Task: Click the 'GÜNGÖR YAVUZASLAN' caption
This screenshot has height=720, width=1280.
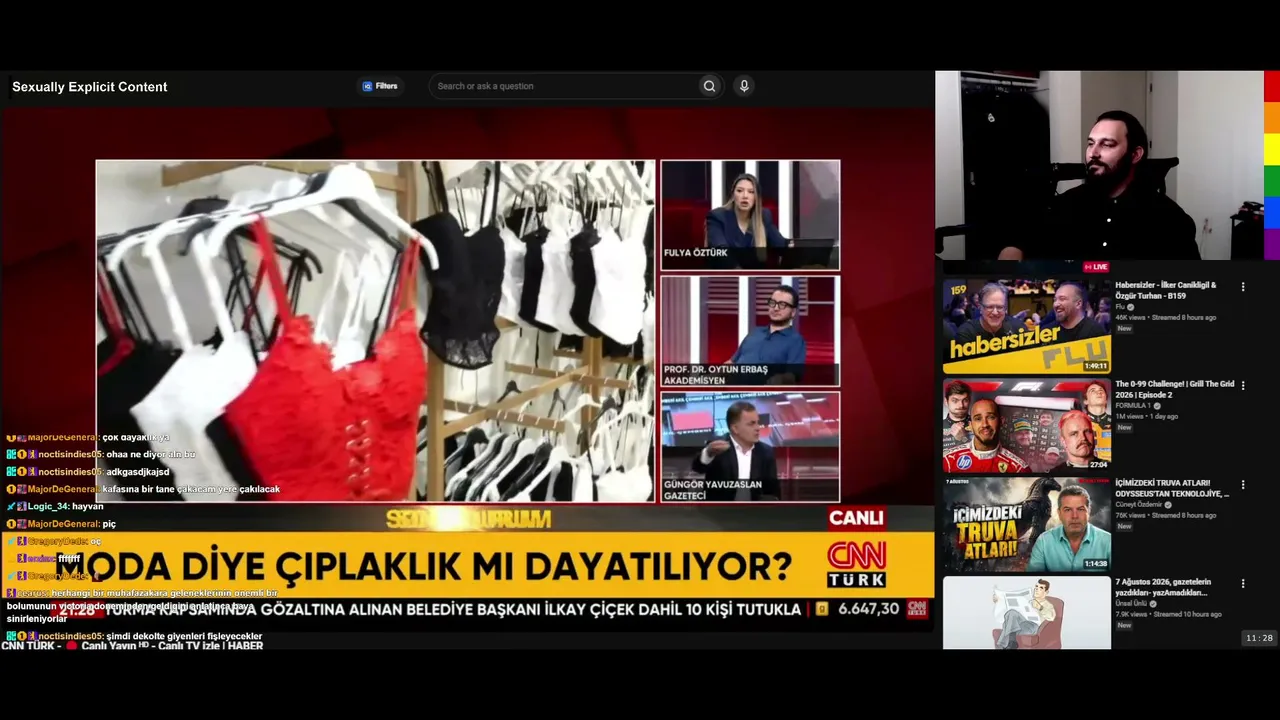Action: pyautogui.click(x=713, y=485)
